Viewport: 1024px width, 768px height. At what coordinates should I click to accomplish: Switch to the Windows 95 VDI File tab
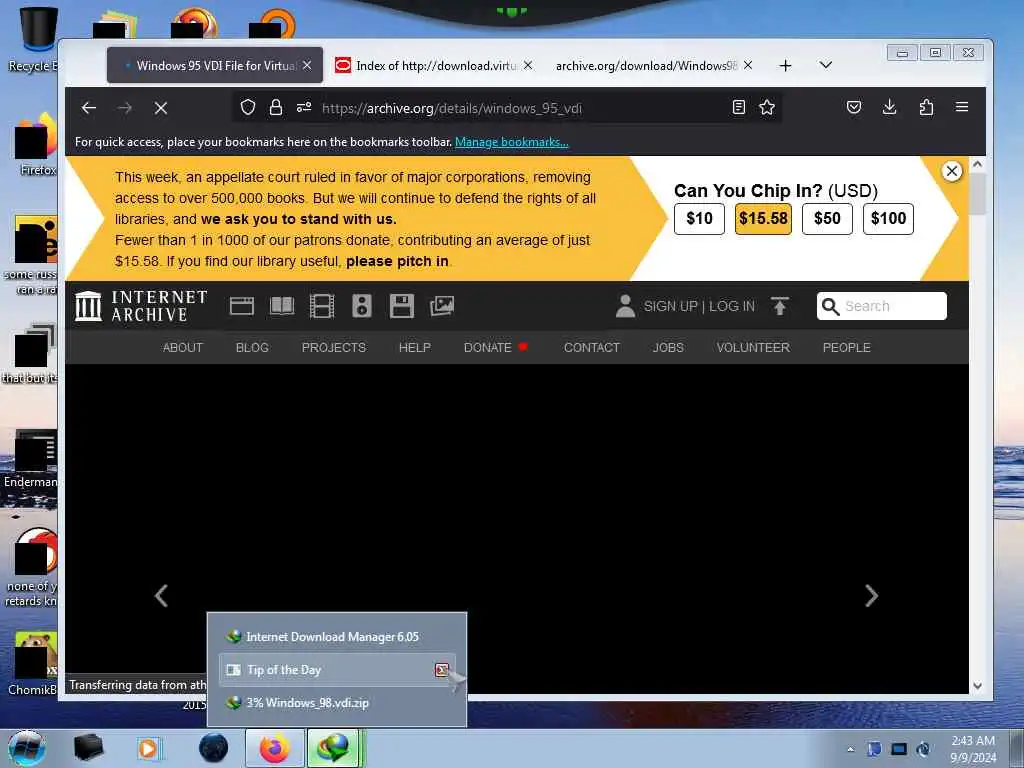point(215,65)
